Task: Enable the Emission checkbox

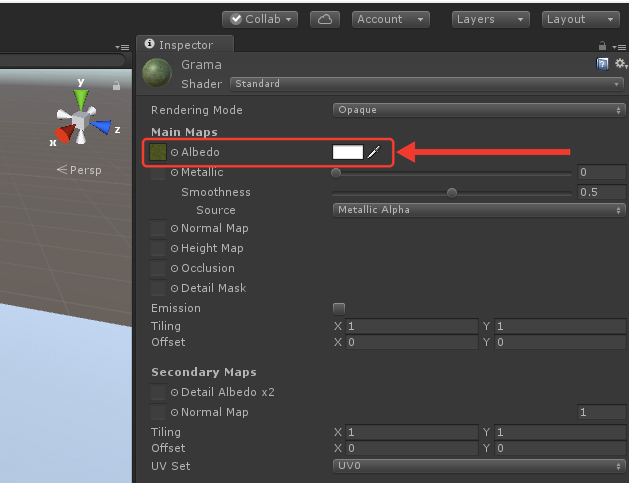Action: pyautogui.click(x=339, y=308)
